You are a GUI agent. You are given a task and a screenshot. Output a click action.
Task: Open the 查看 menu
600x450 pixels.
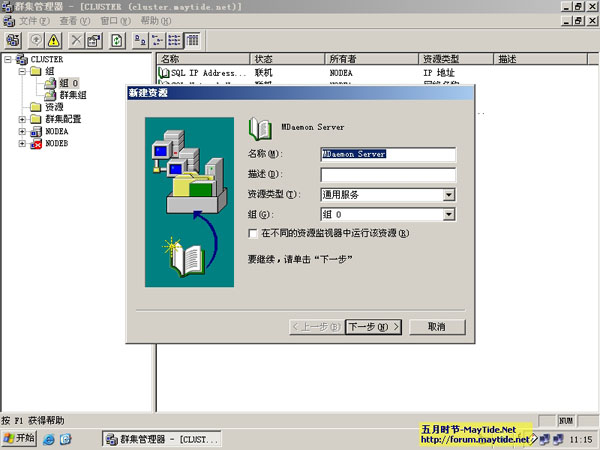[75, 21]
